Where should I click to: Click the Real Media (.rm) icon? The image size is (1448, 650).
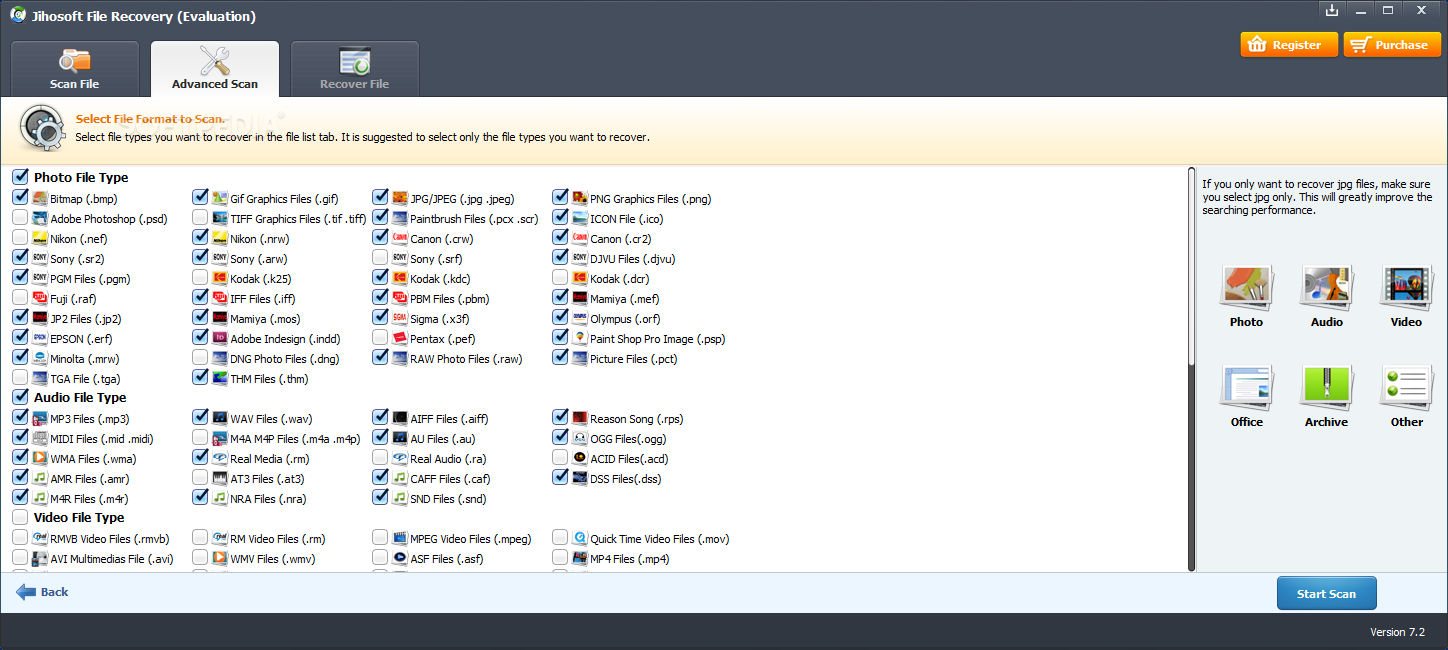point(220,458)
